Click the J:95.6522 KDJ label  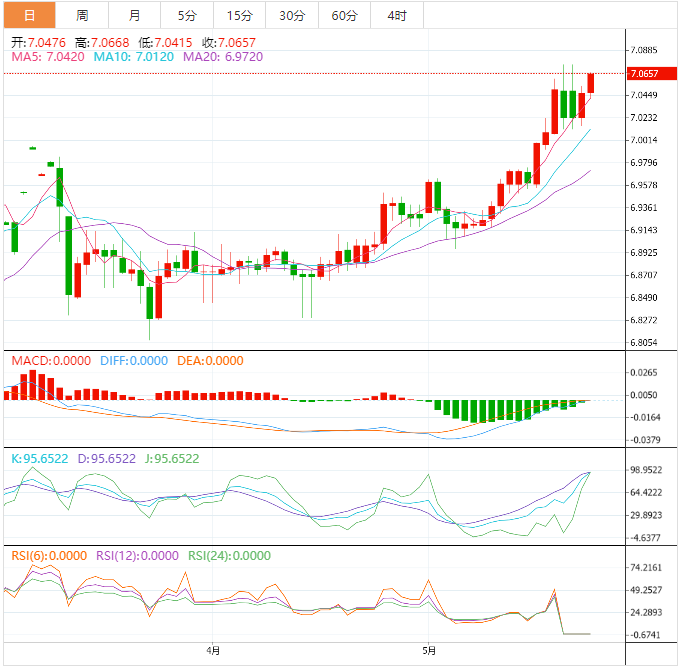point(172,458)
